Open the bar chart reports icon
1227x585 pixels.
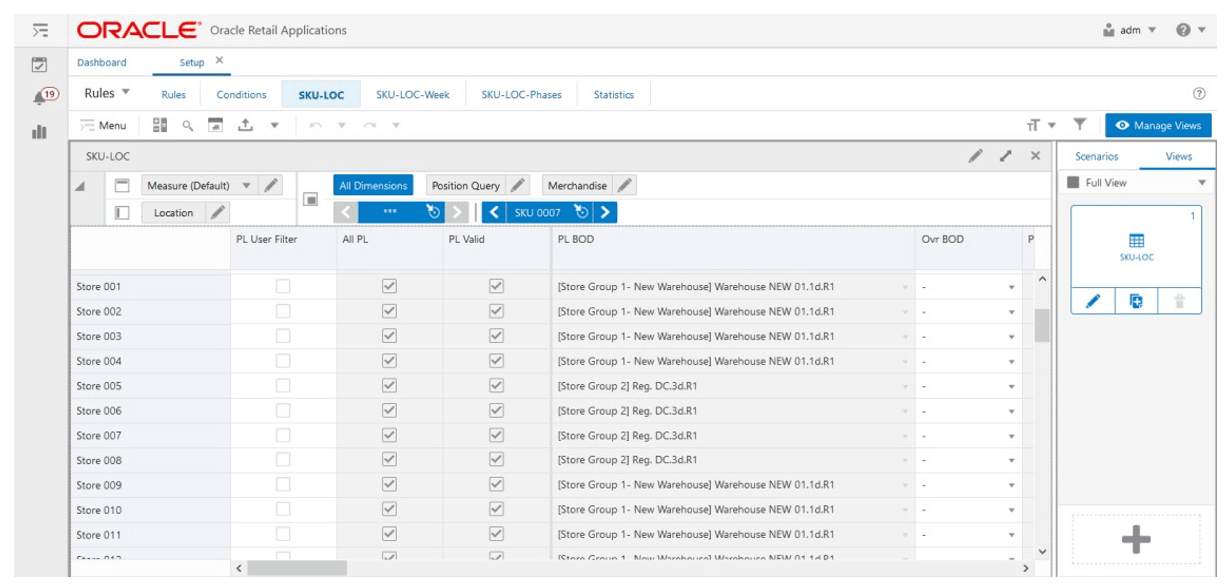click(x=39, y=131)
